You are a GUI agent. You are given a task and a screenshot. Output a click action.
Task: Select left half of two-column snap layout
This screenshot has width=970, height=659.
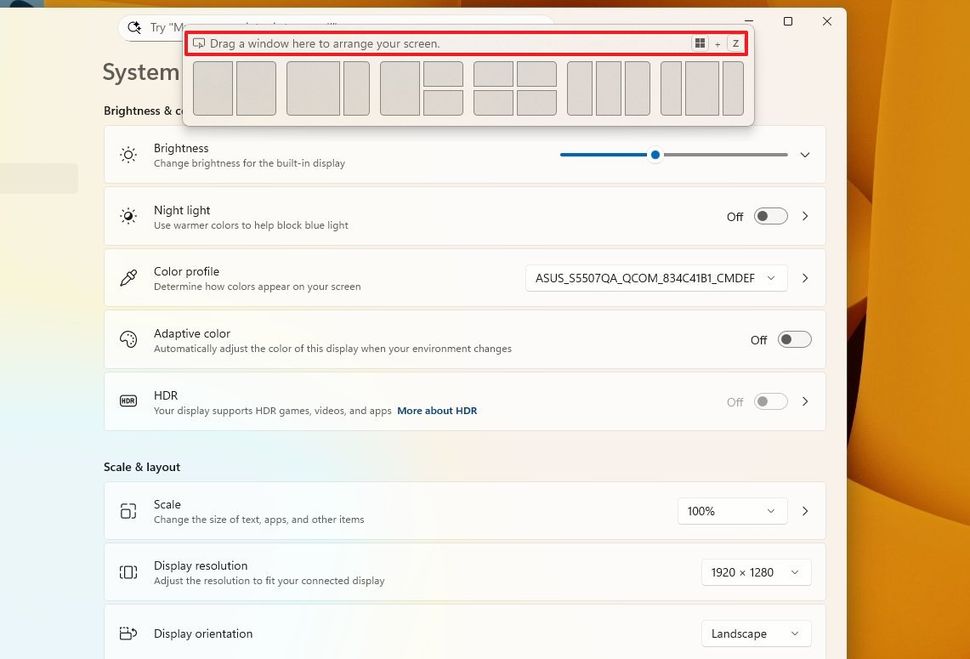click(x=213, y=88)
